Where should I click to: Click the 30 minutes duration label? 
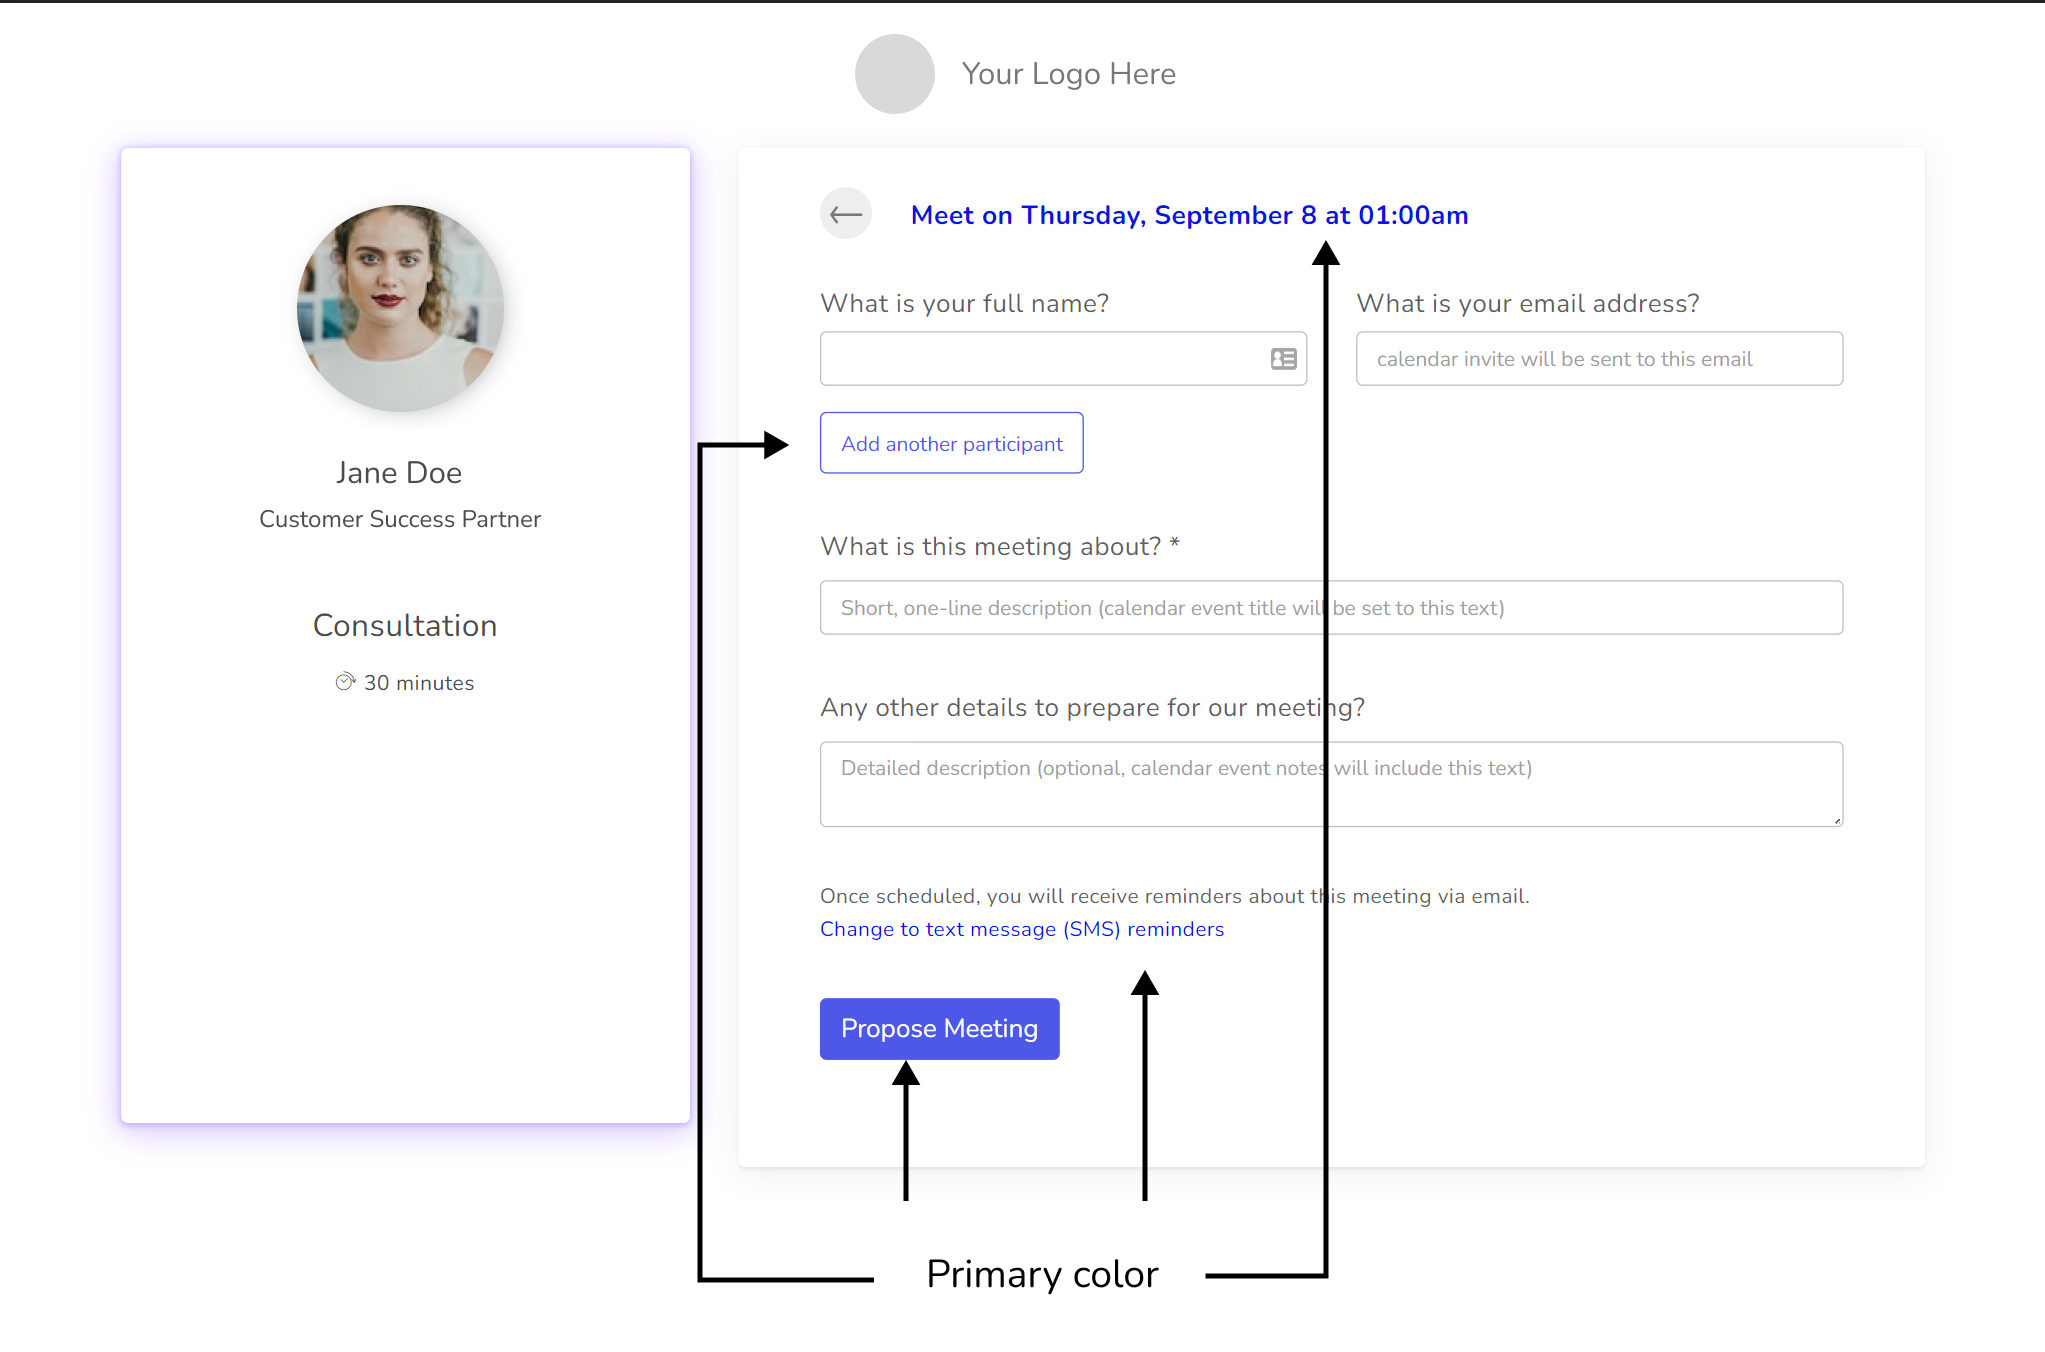418,683
